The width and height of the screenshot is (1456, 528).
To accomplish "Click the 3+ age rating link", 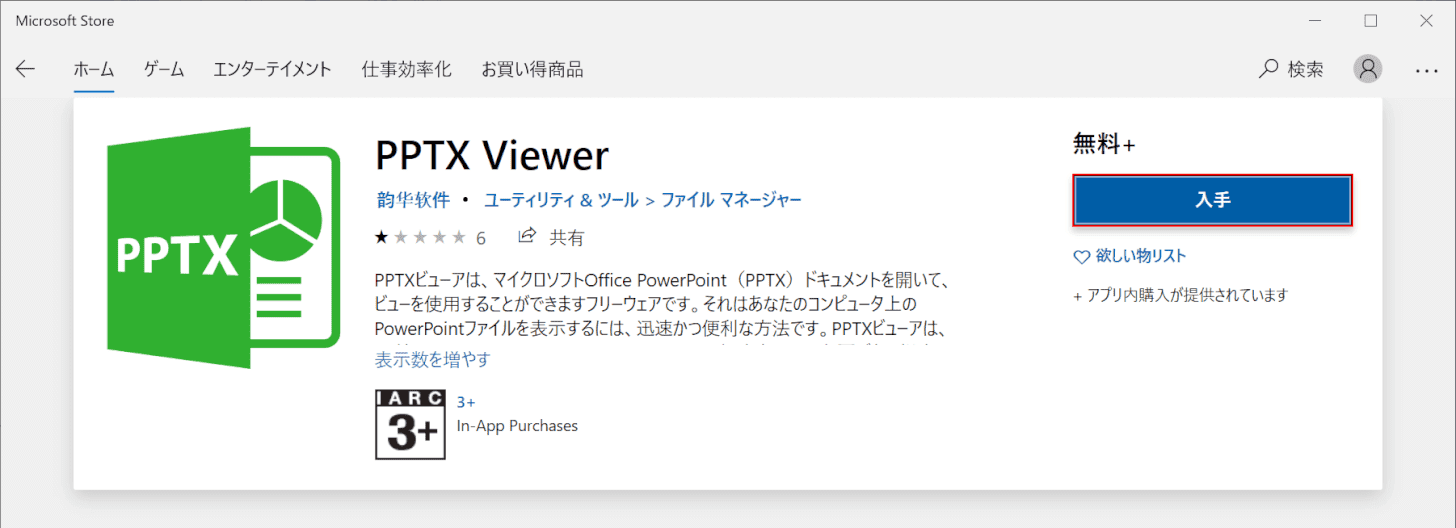I will (466, 402).
